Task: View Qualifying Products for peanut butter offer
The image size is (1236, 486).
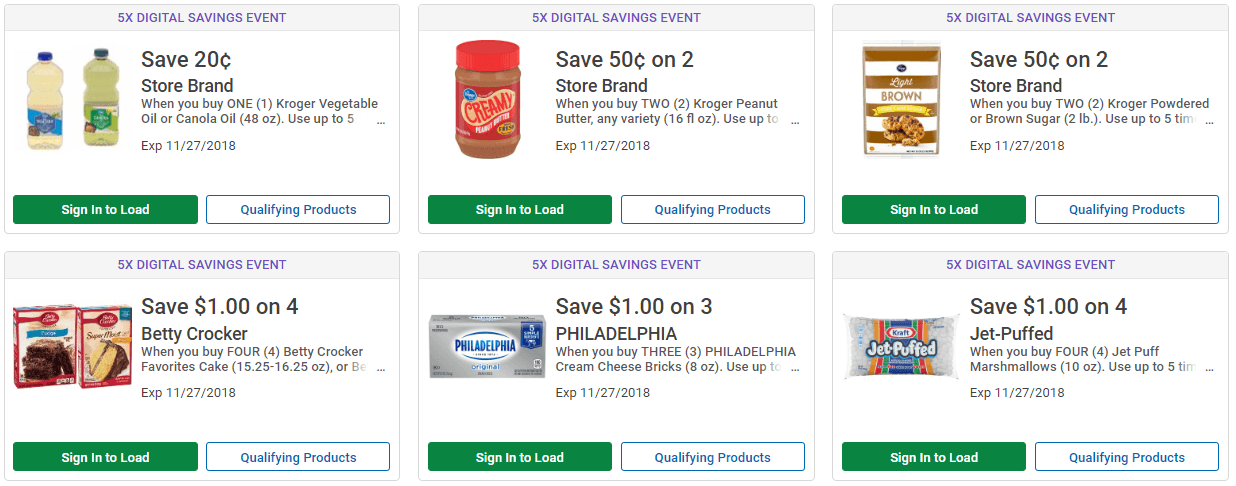Action: [712, 210]
